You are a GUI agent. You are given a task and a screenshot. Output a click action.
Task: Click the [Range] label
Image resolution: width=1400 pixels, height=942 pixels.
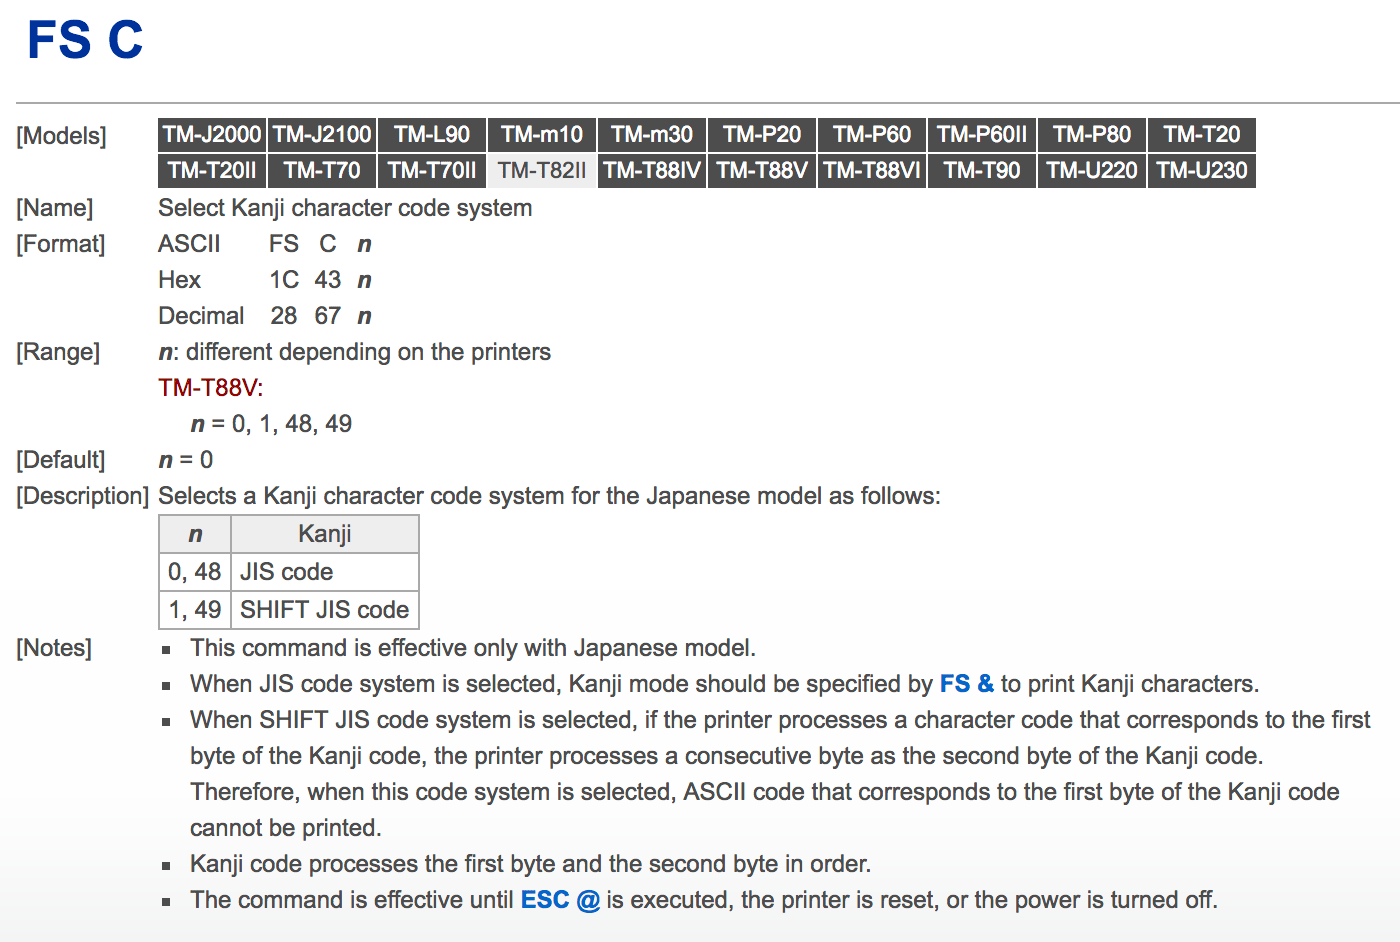point(58,352)
